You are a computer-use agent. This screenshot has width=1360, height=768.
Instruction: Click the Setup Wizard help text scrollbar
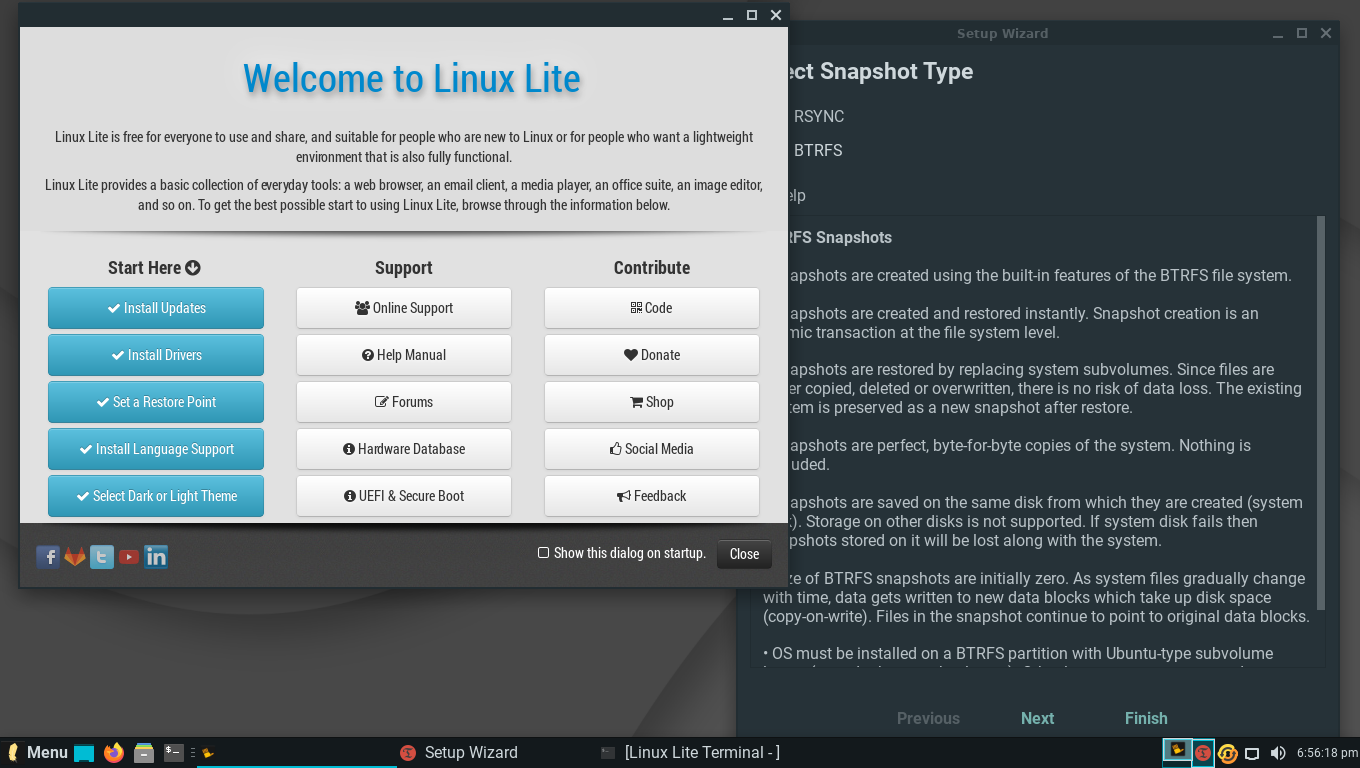tap(1321, 413)
